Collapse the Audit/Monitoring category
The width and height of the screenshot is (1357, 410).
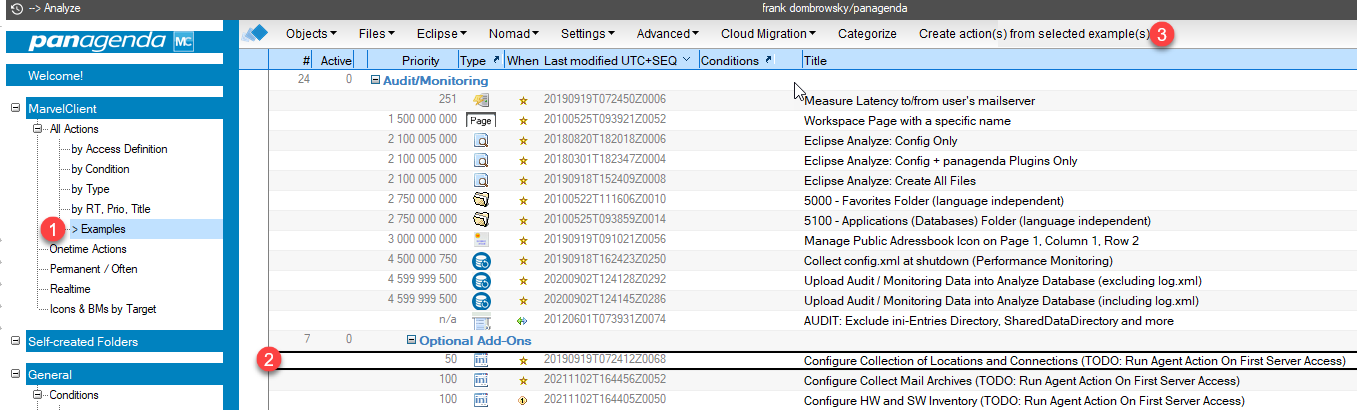pyautogui.click(x=376, y=80)
